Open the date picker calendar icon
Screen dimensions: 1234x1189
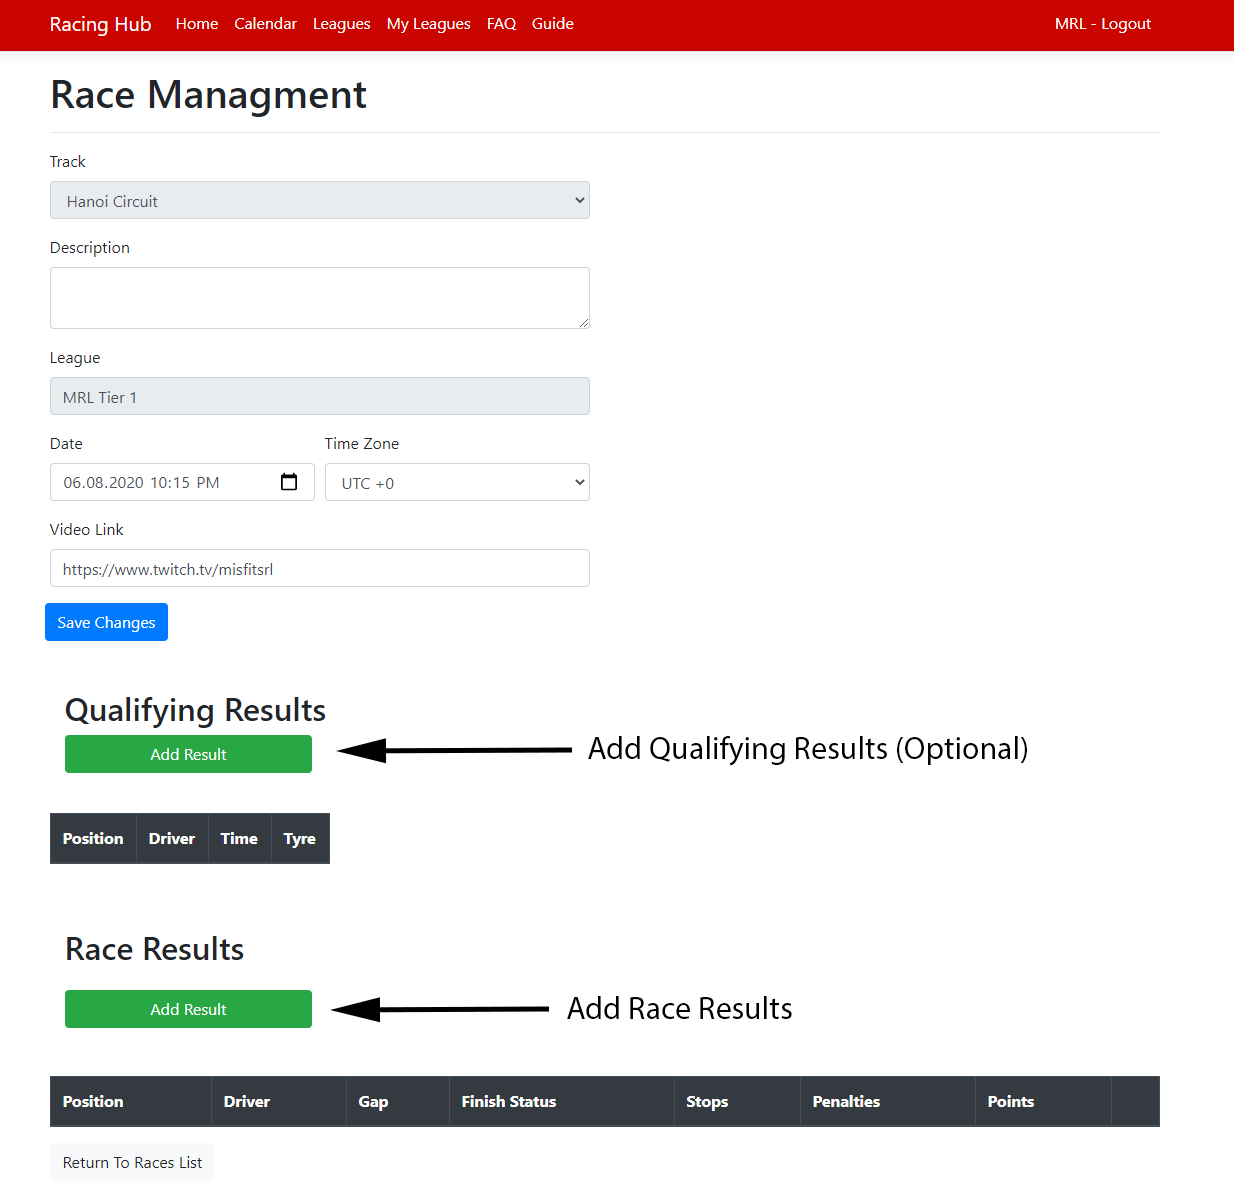click(x=289, y=482)
